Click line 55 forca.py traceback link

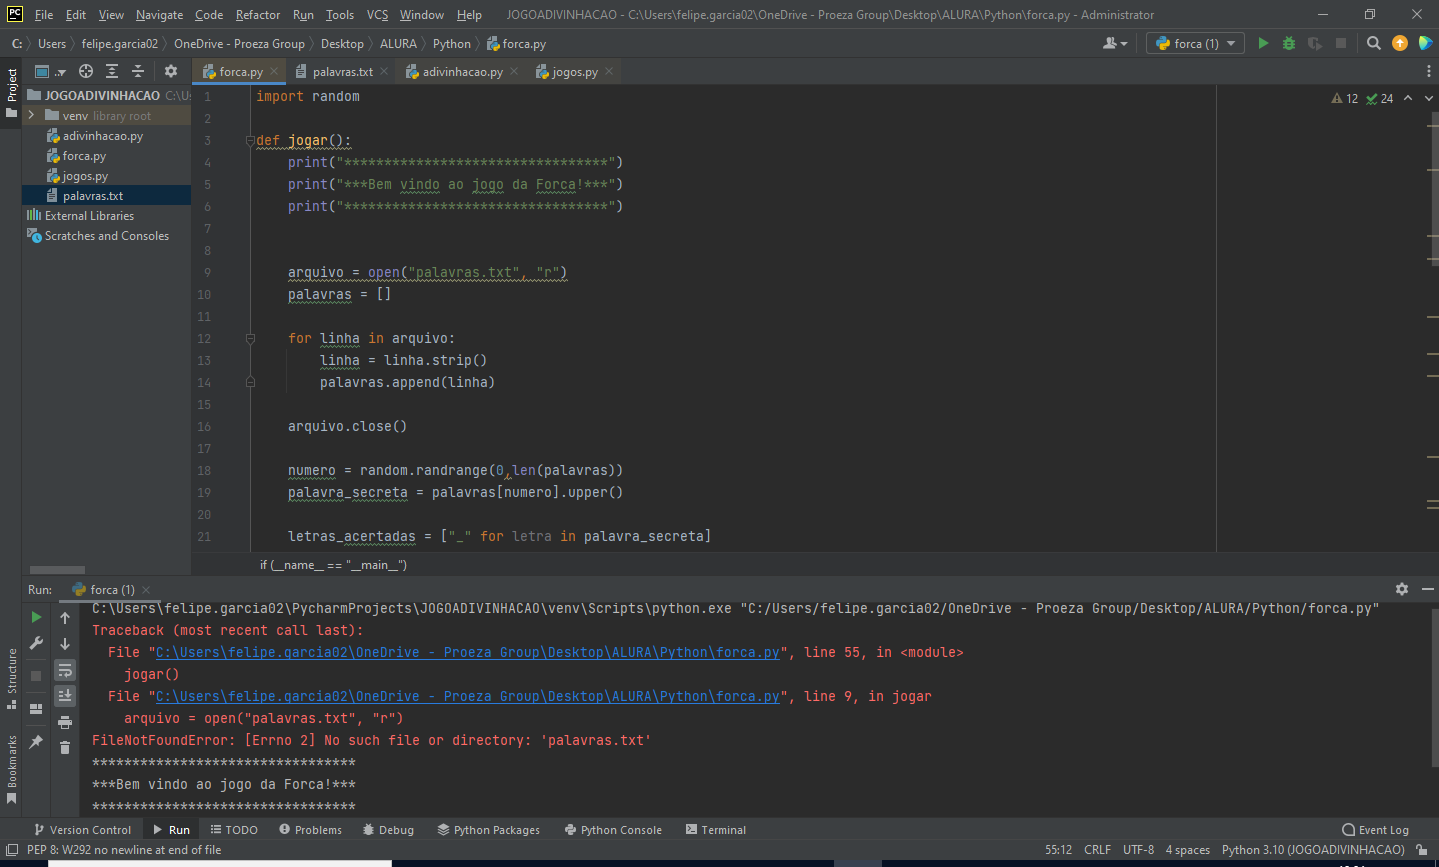pos(468,652)
